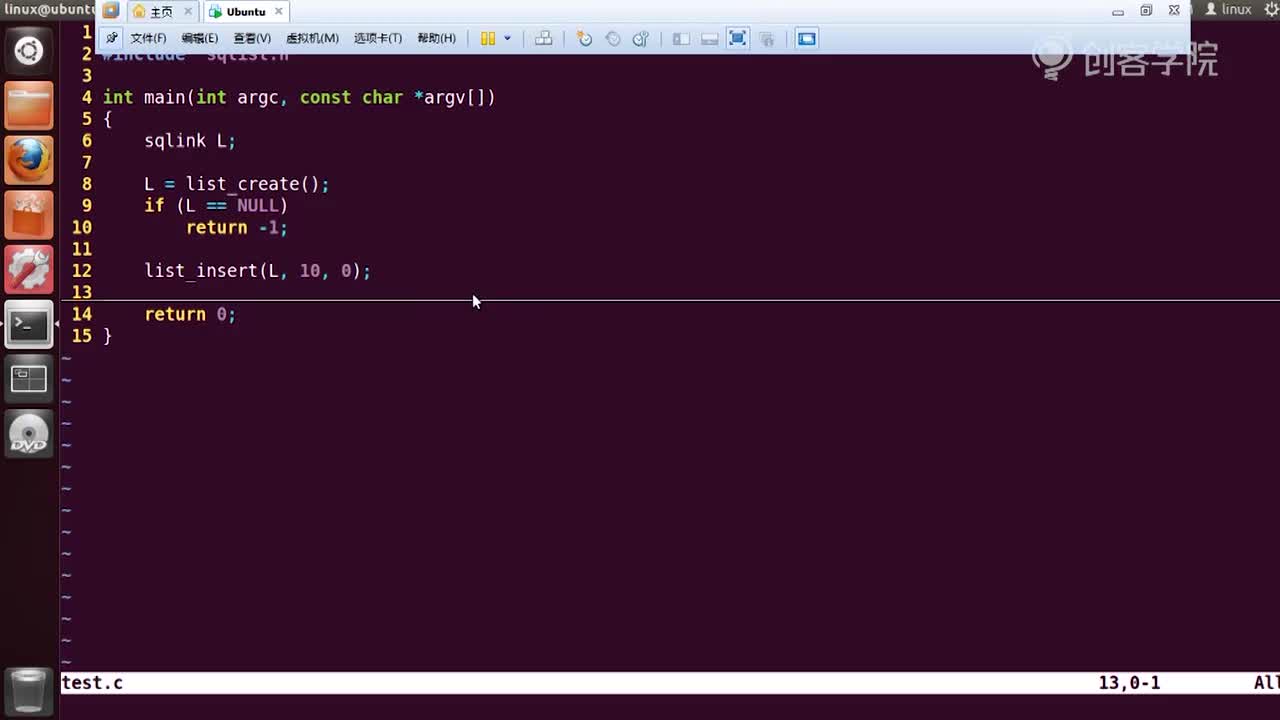
Task: Close the Ubuntu tab
Action: point(279,11)
